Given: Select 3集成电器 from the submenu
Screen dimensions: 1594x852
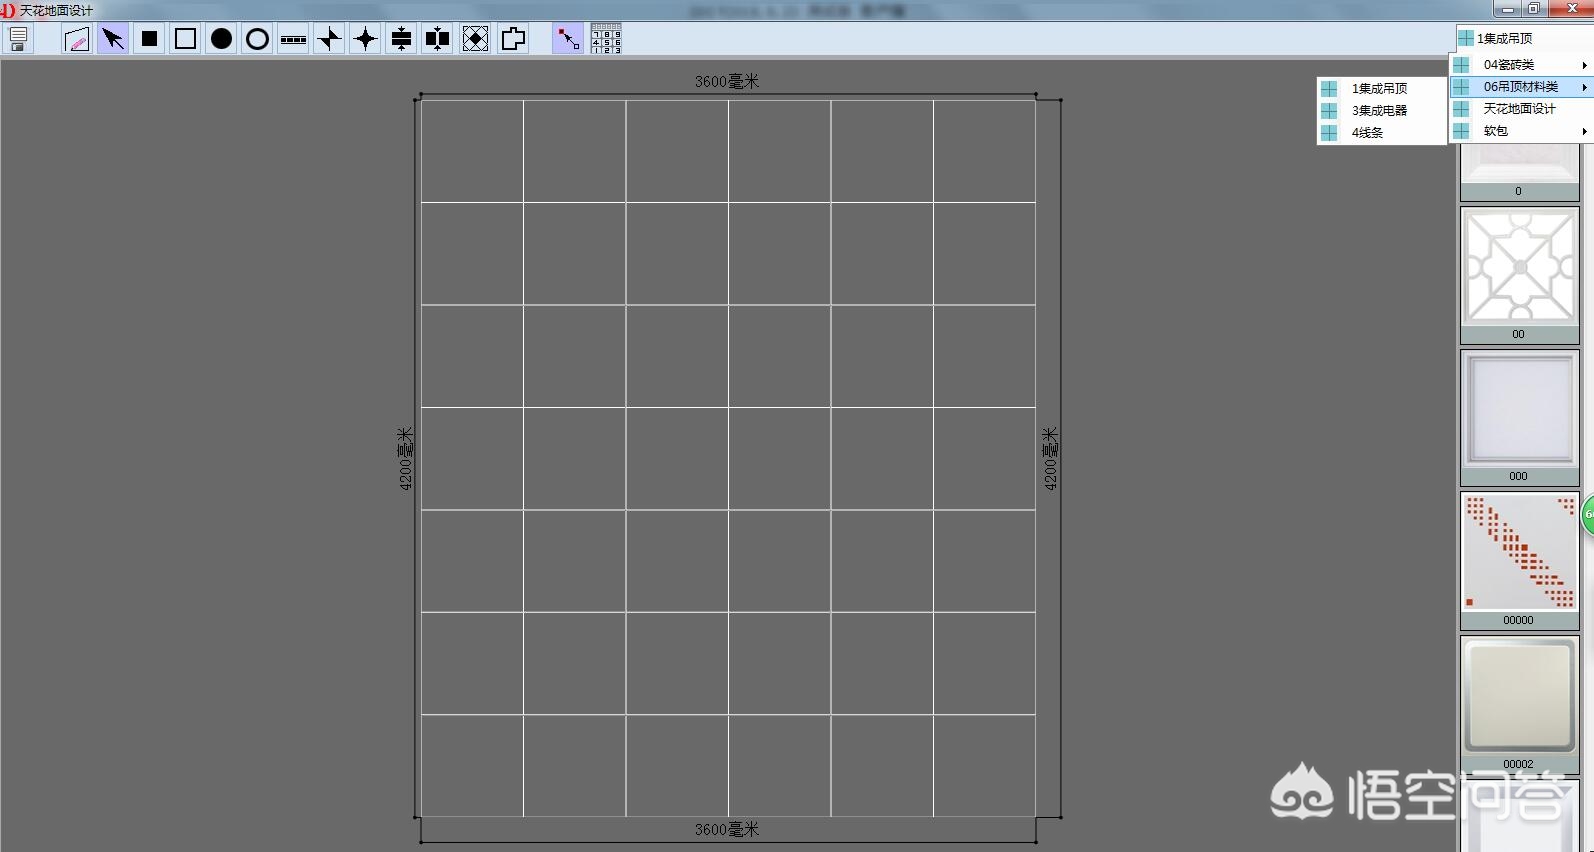Looking at the screenshot, I should point(1379,110).
